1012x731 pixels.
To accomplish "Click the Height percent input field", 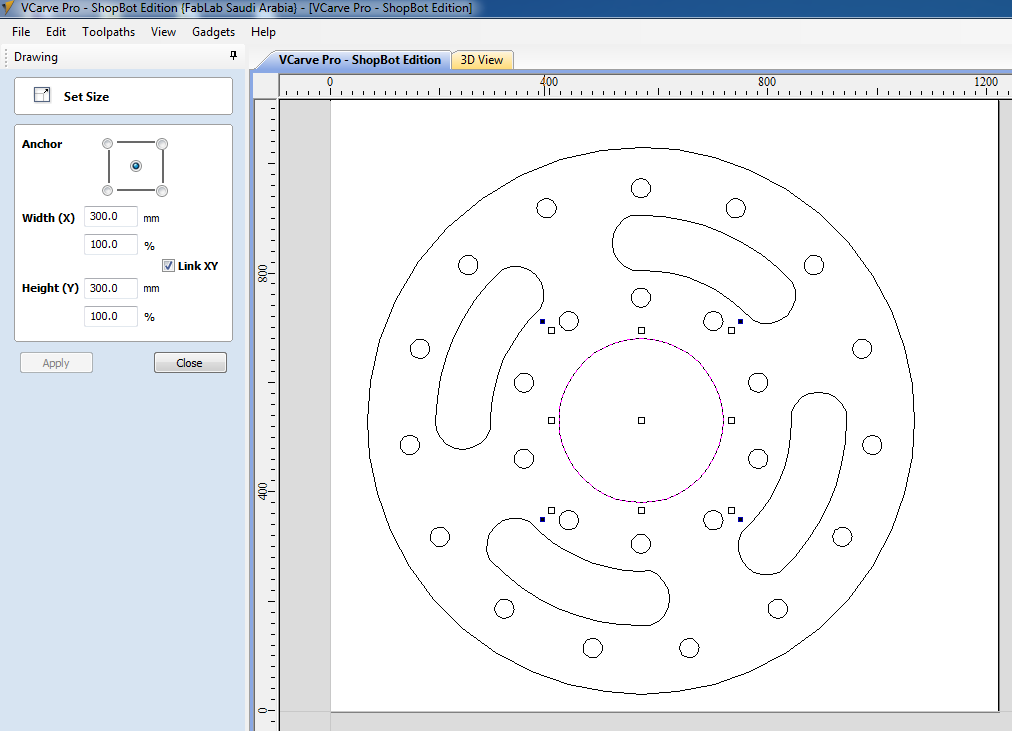I will click(111, 316).
